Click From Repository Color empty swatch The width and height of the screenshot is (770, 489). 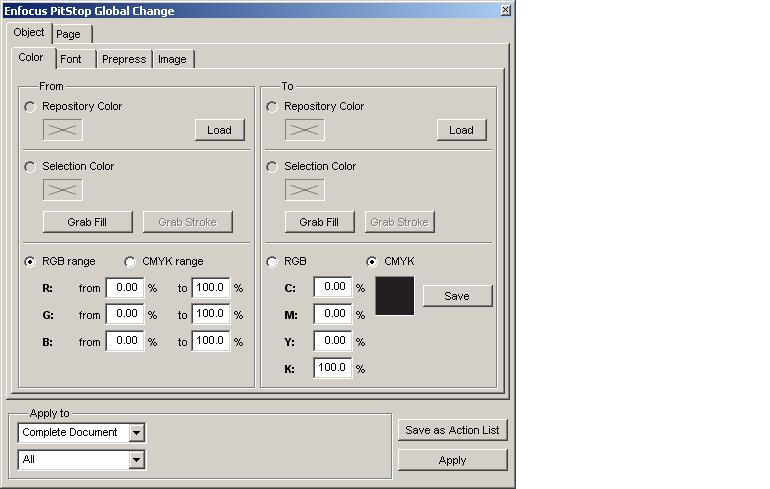click(x=63, y=130)
